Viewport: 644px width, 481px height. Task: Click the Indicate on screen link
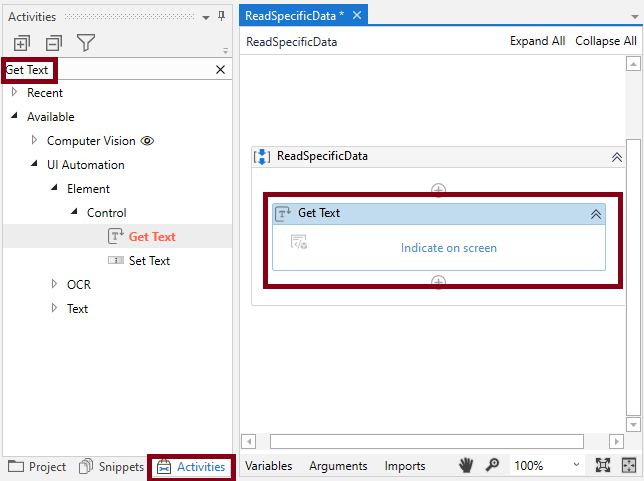tap(448, 248)
